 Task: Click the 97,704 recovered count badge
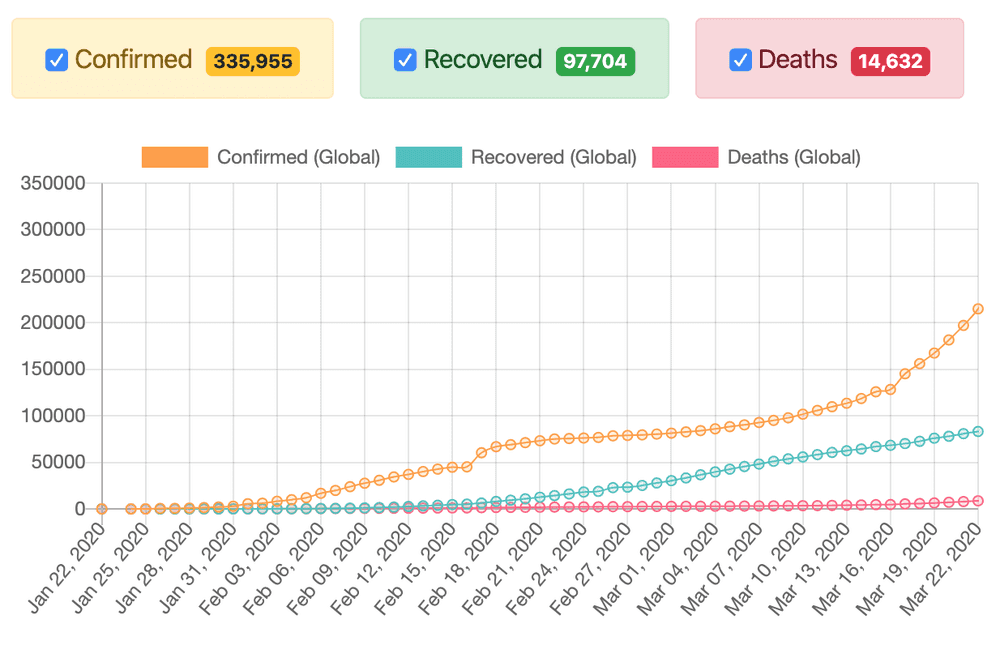coord(595,61)
